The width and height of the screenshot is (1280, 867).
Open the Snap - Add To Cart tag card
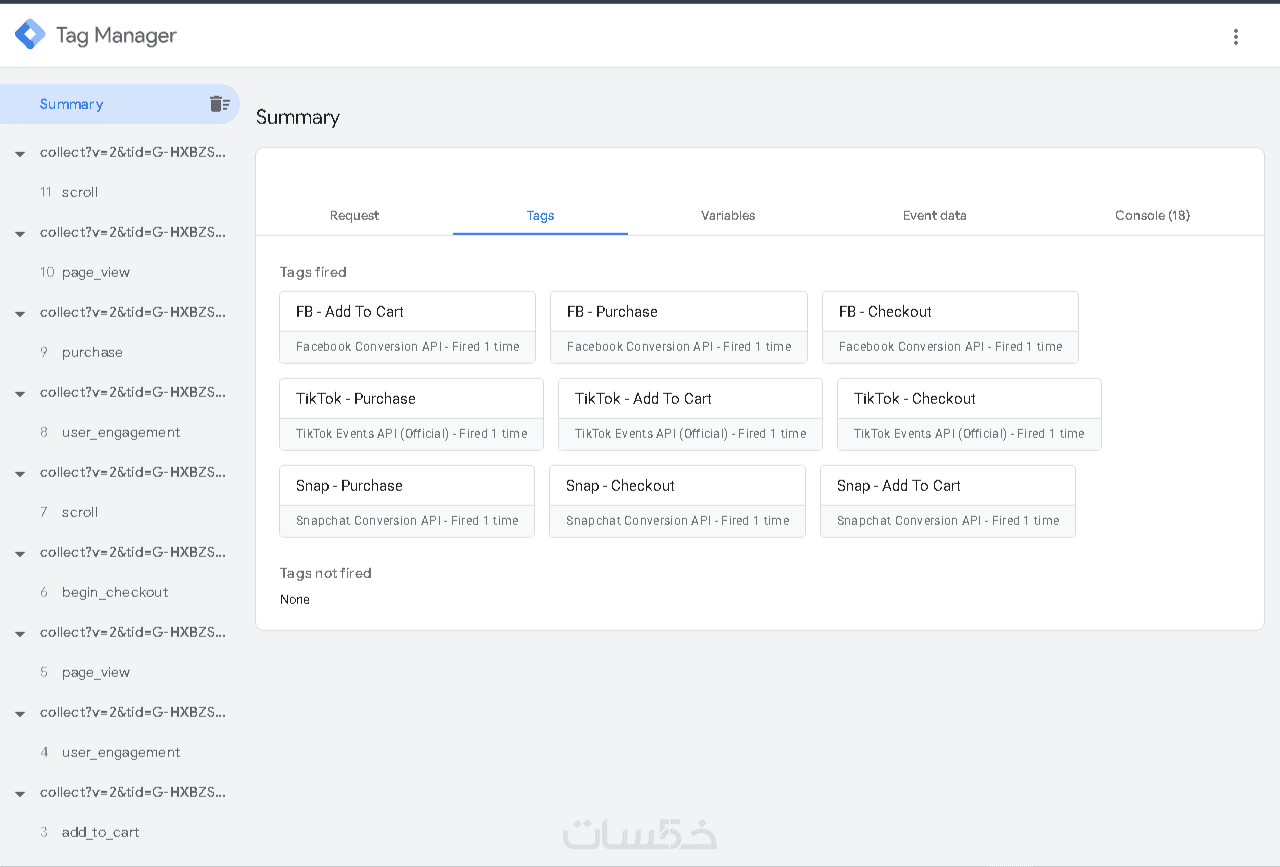click(x=948, y=501)
